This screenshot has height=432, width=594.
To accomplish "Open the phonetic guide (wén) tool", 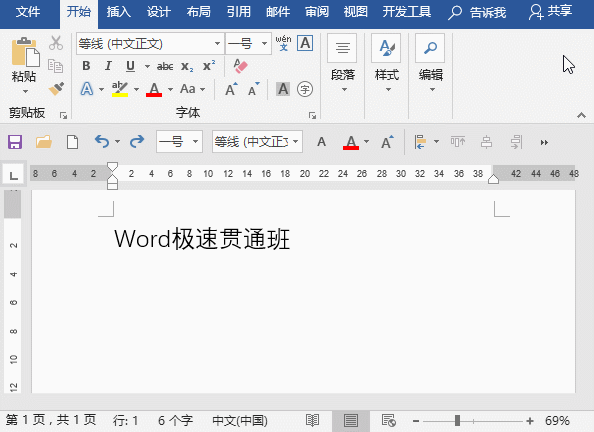I will point(283,43).
